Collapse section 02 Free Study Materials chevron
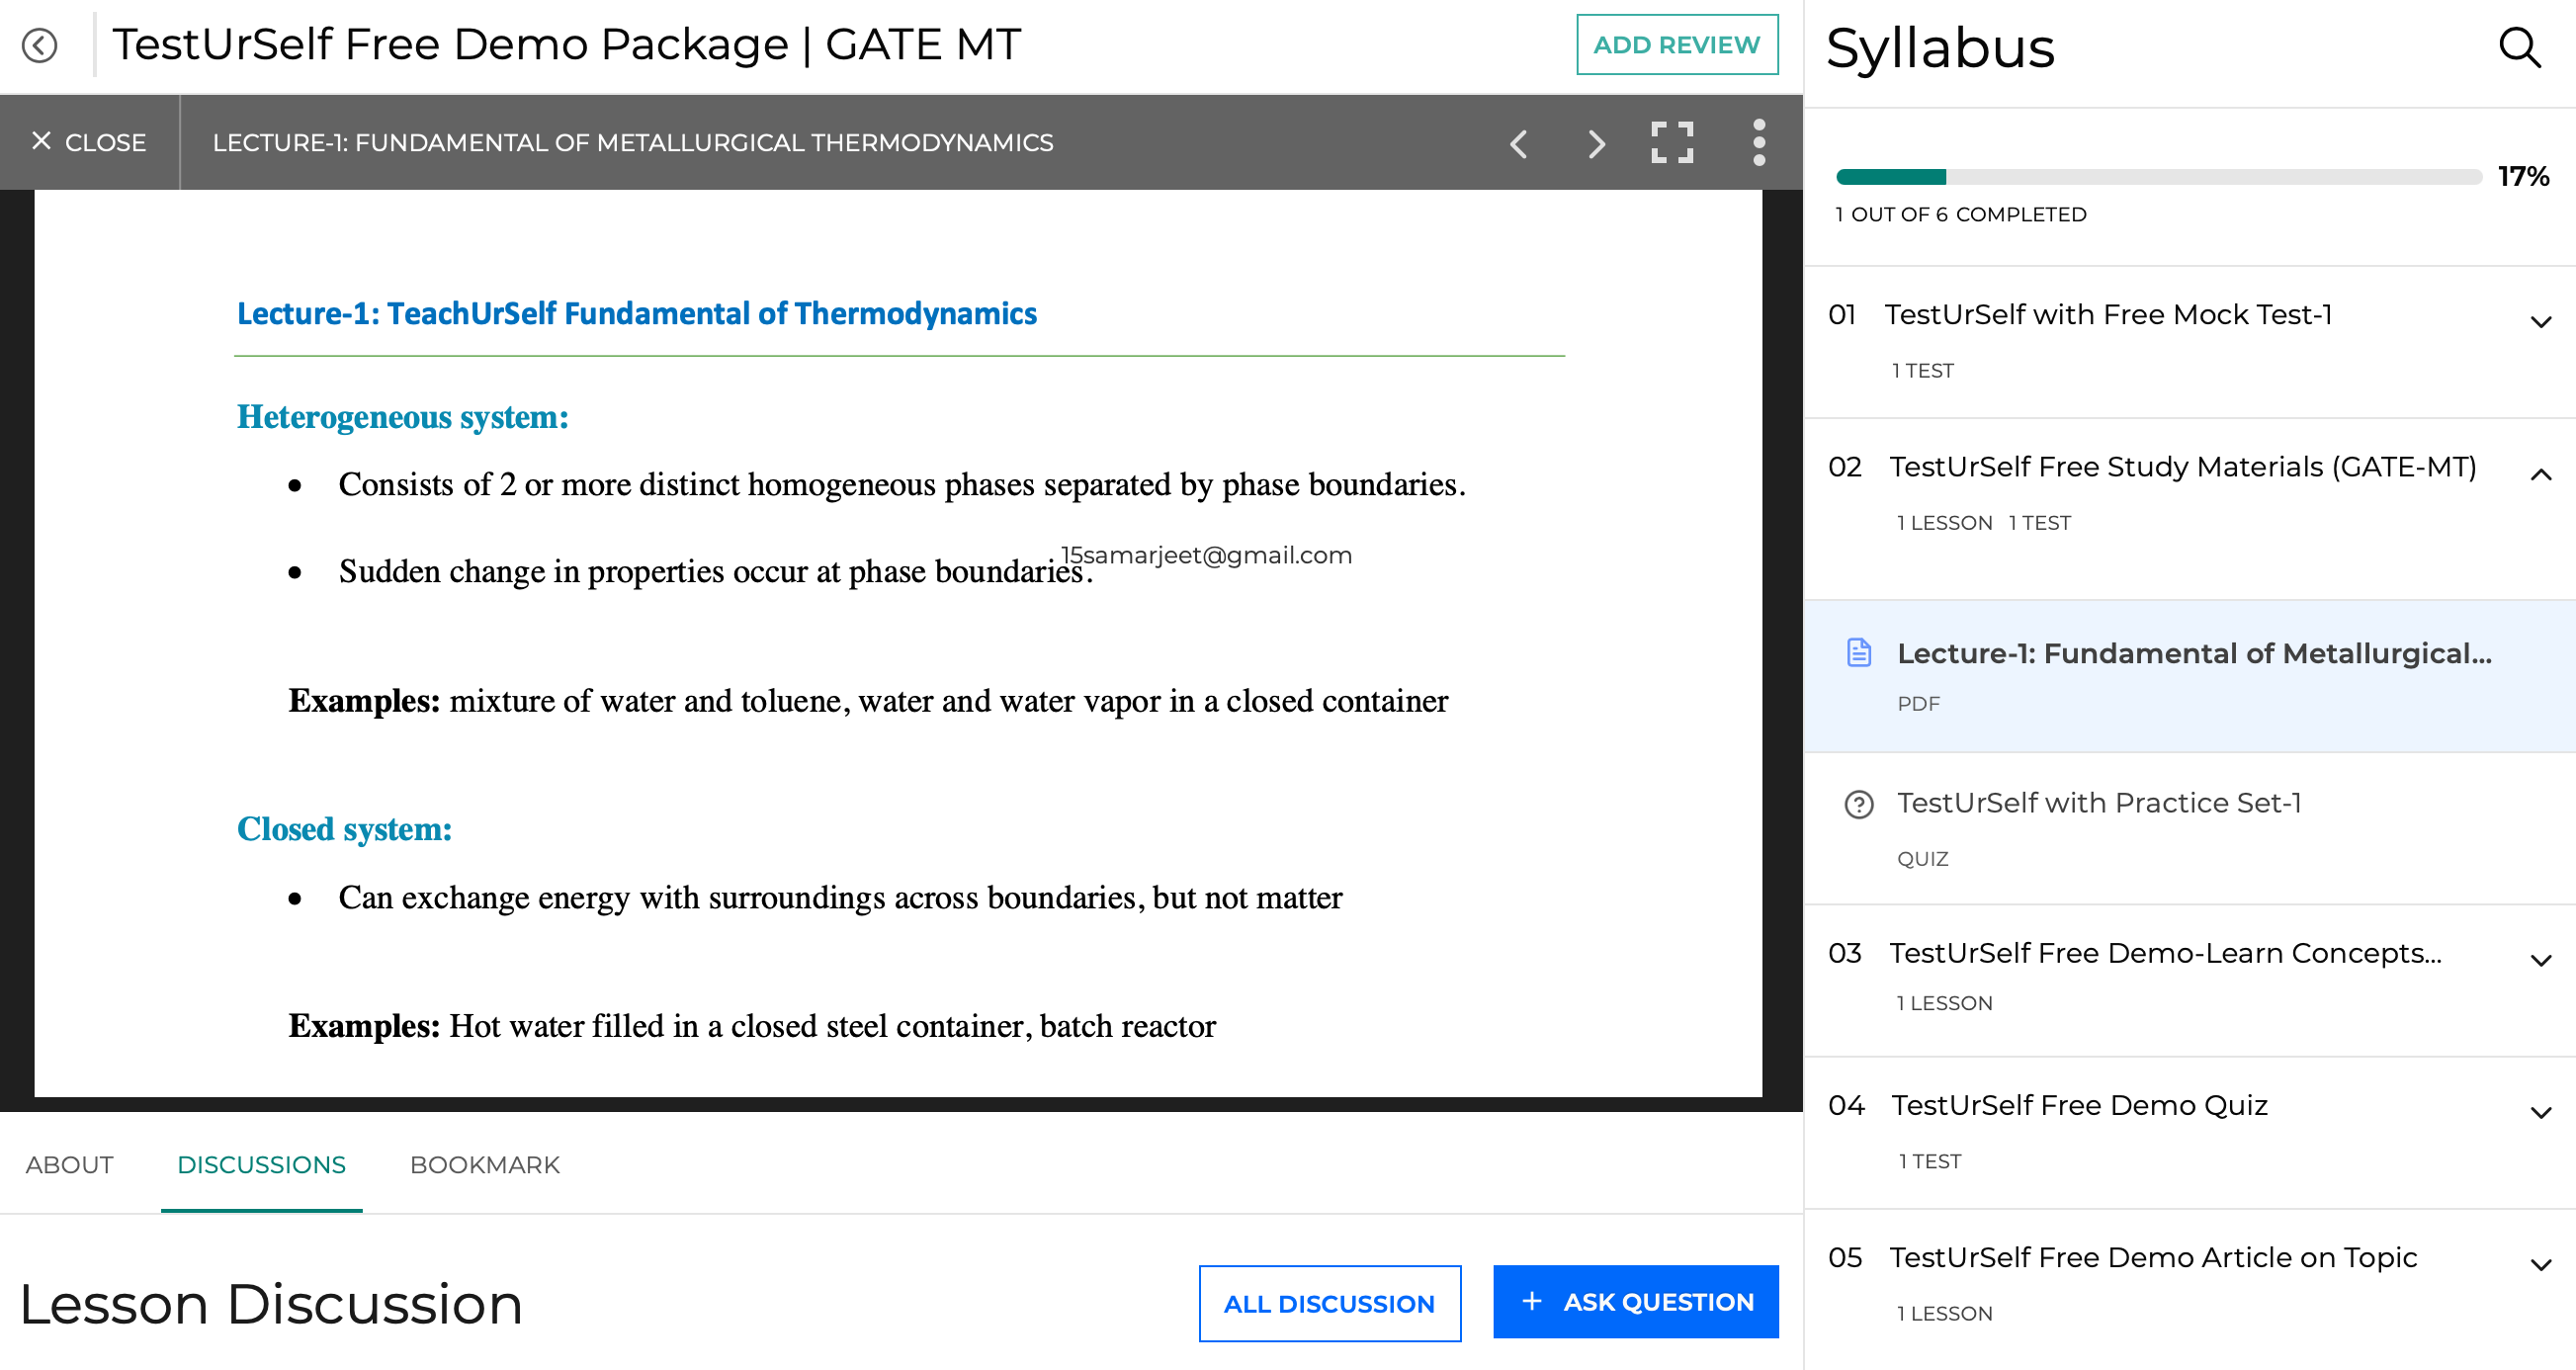This screenshot has height=1370, width=2576. pos(2540,474)
